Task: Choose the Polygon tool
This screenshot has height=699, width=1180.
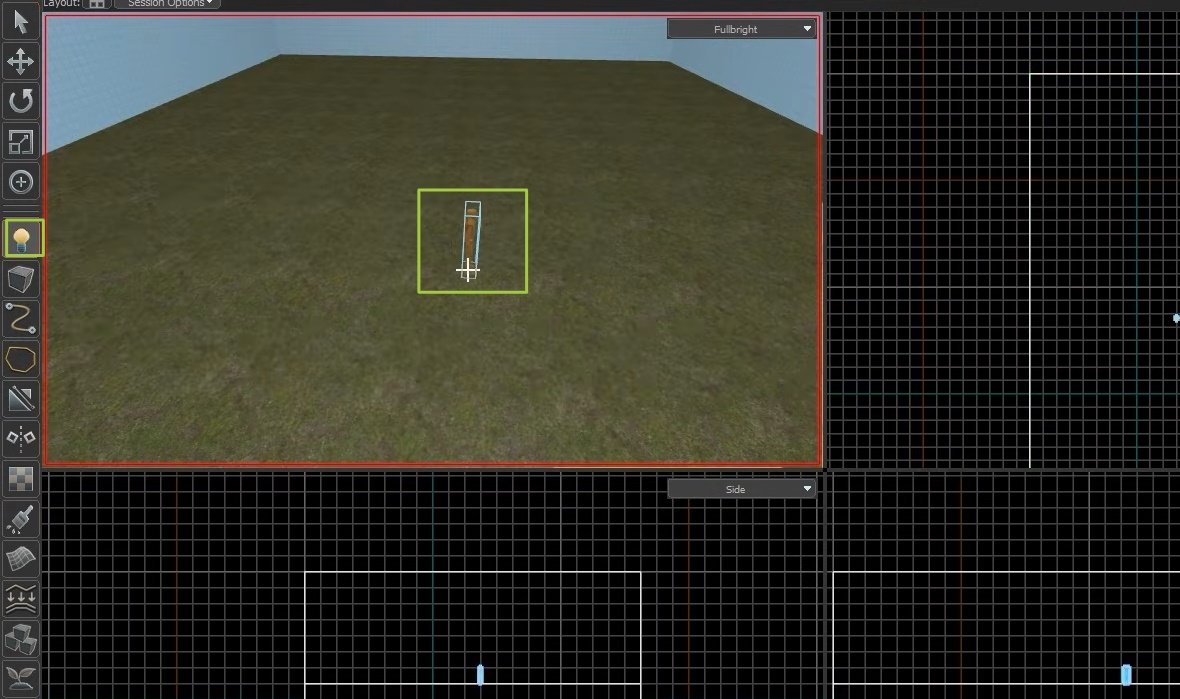Action: [21, 358]
